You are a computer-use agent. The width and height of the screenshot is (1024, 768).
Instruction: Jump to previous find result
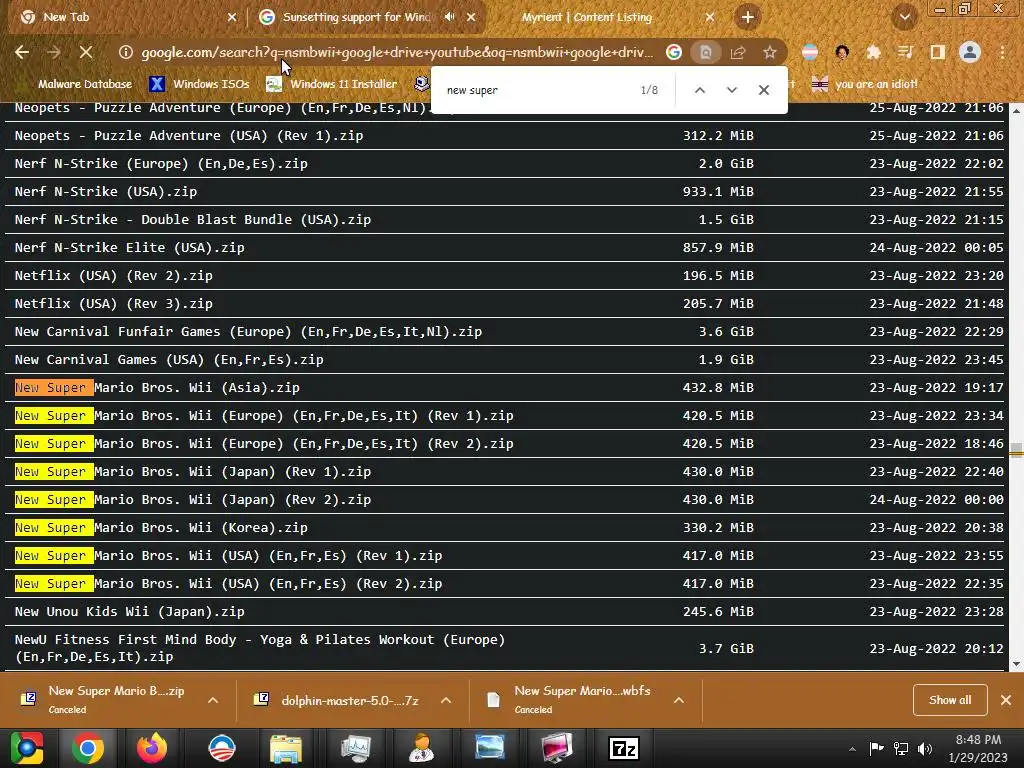click(699, 90)
